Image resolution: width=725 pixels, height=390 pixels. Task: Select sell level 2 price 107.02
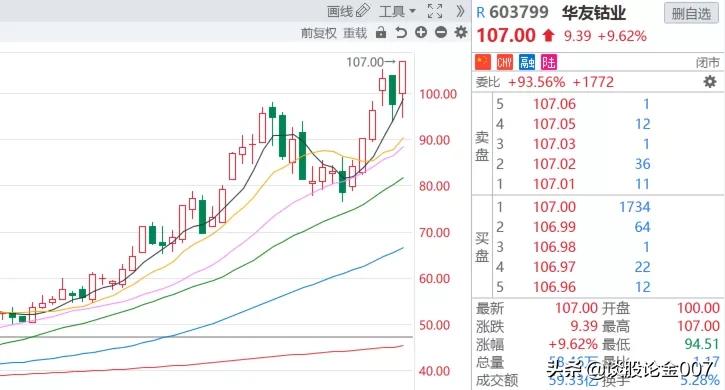(554, 164)
